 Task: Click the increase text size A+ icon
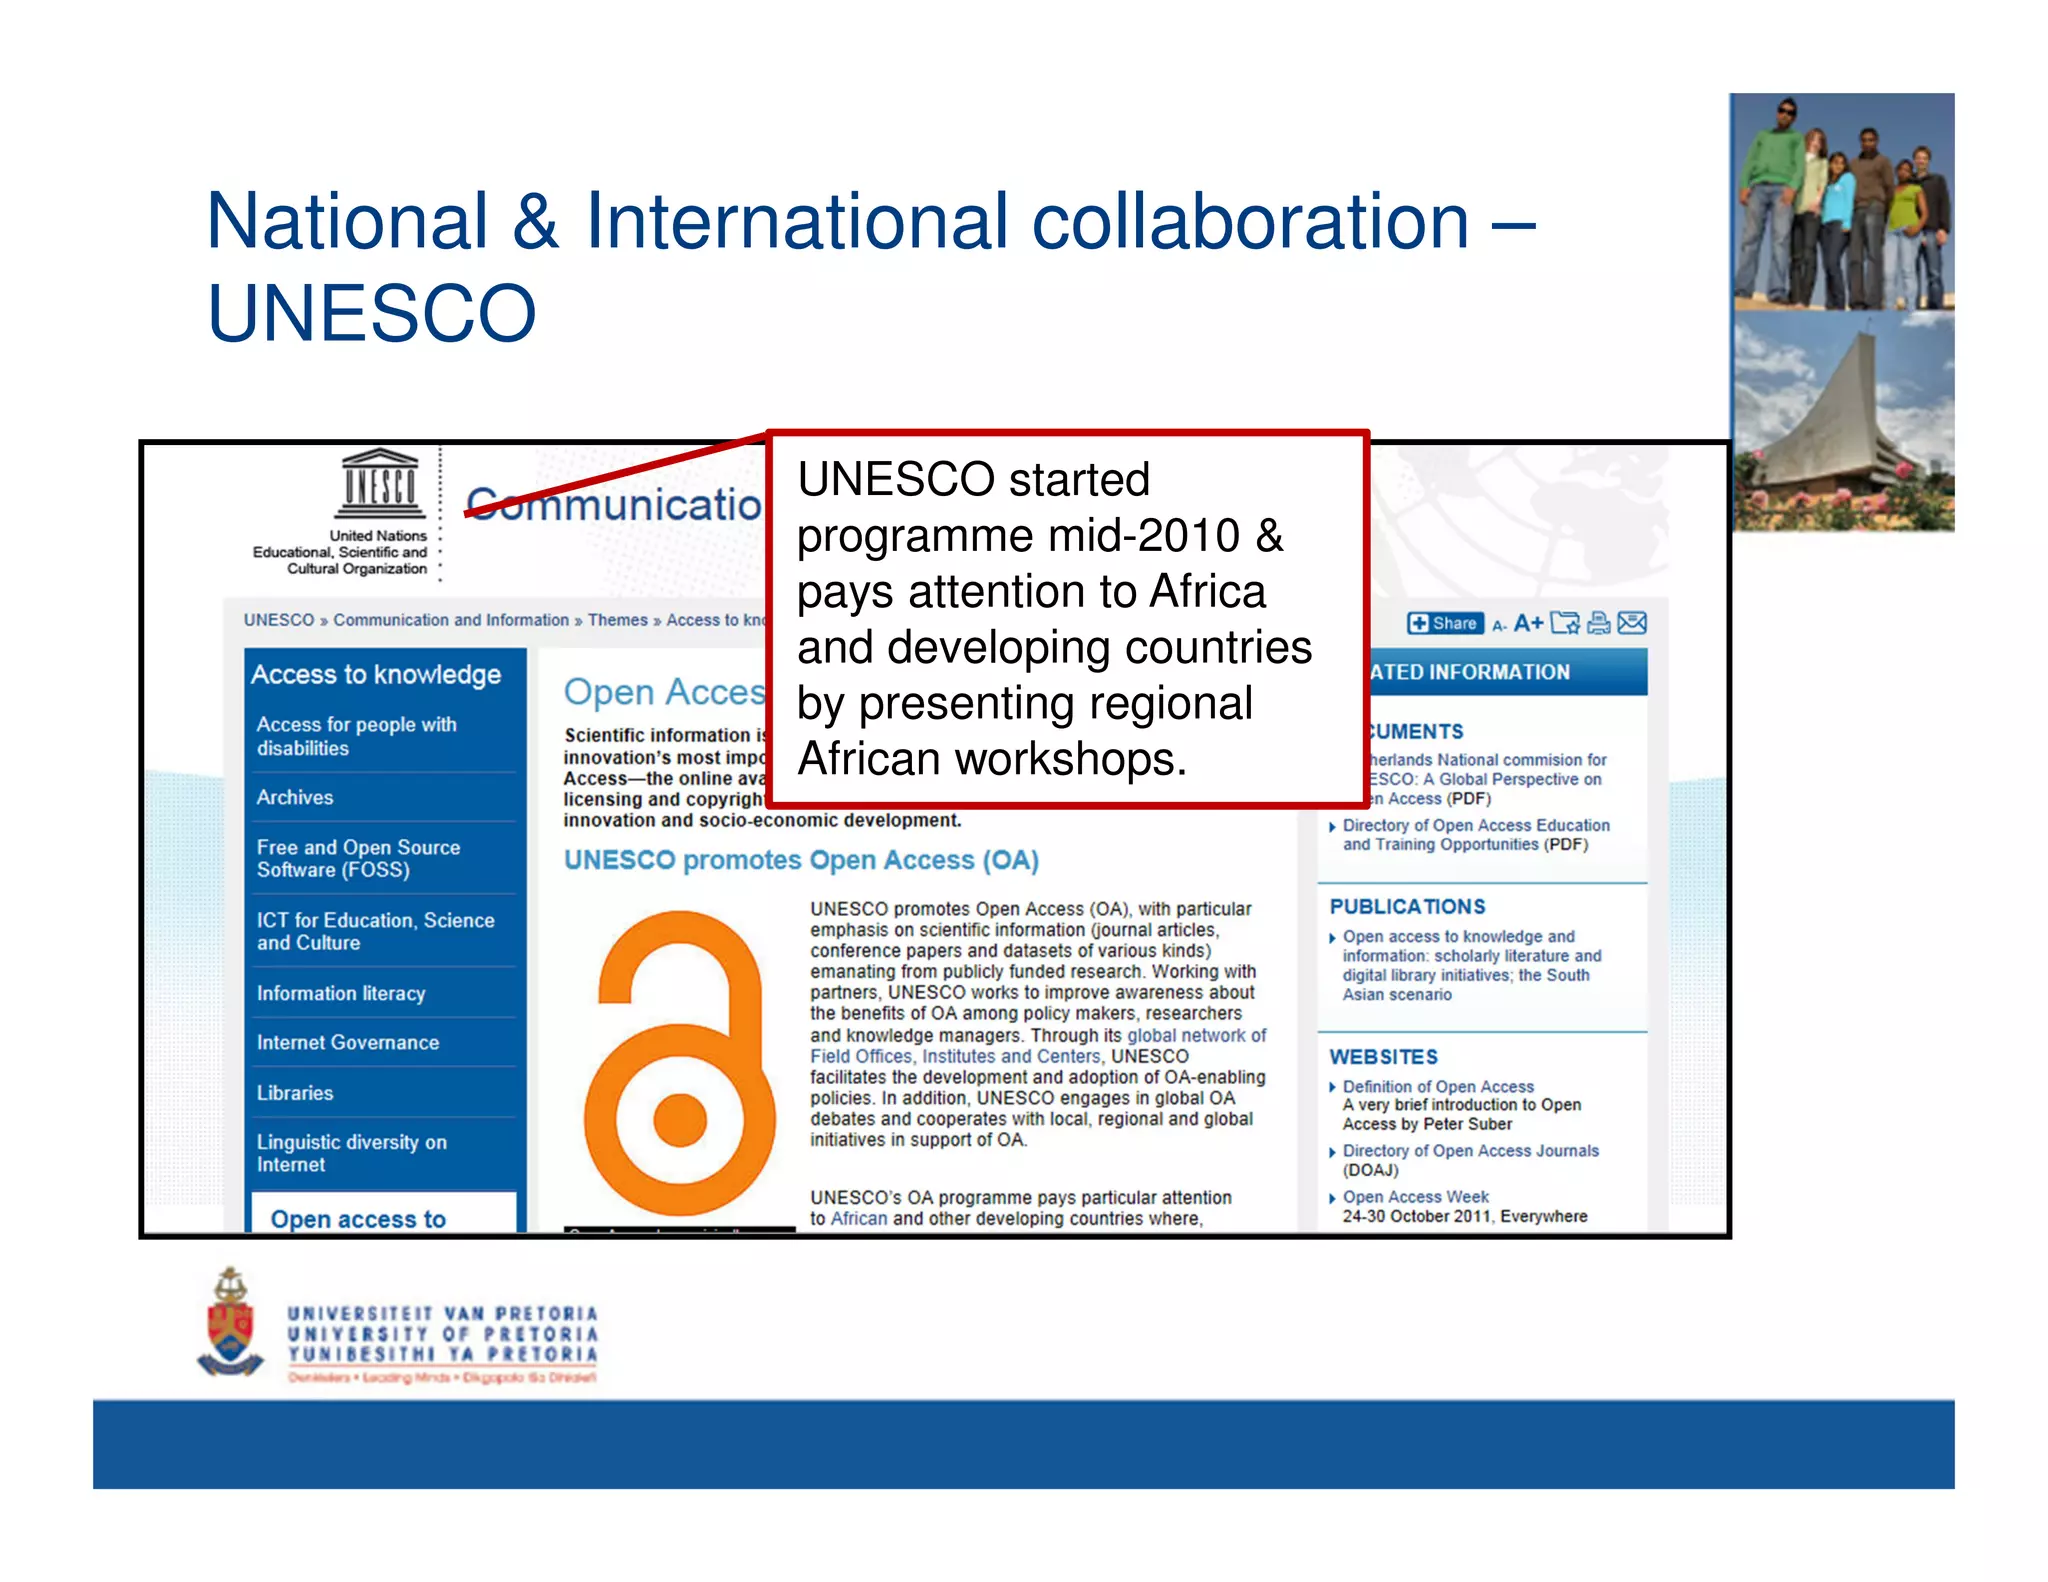pos(1528,623)
